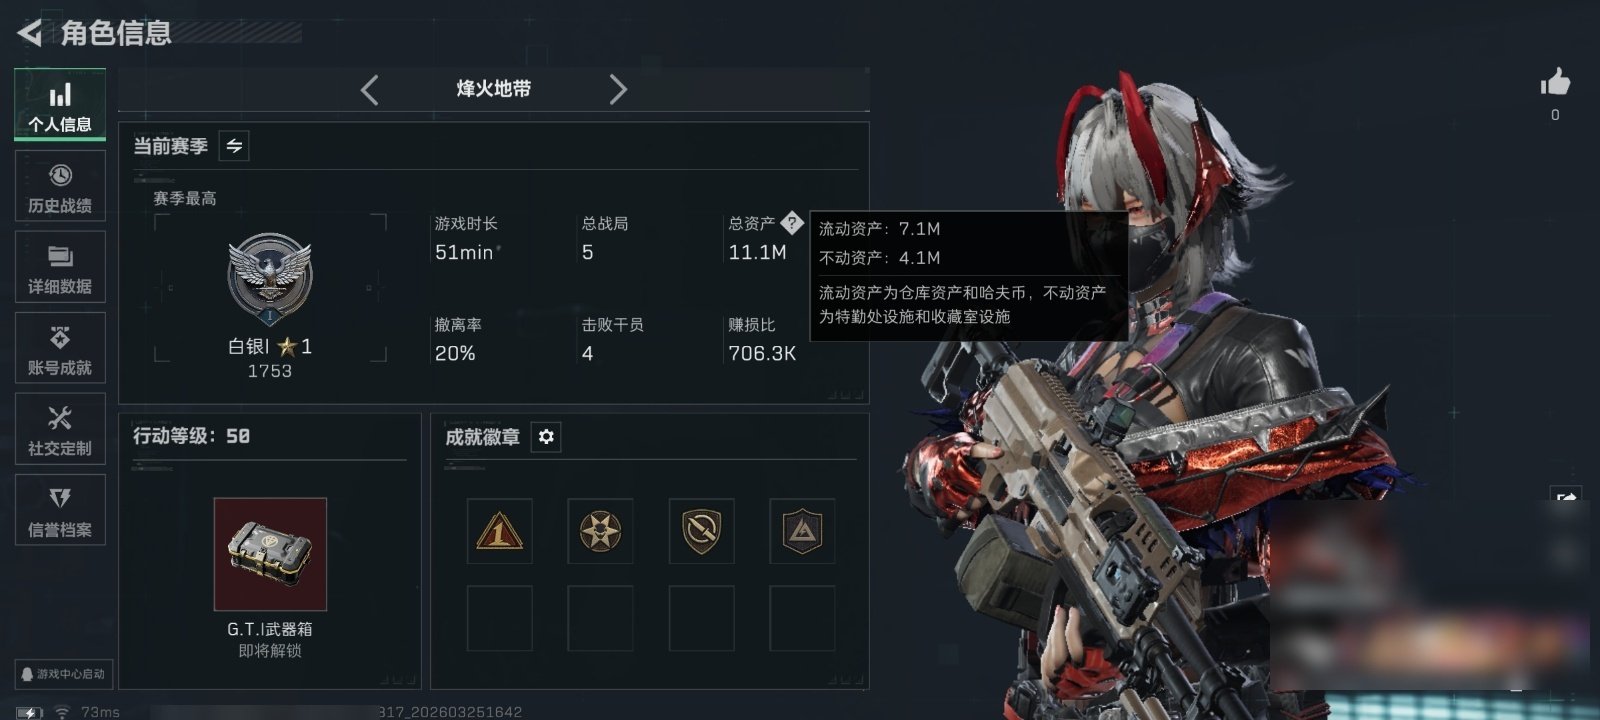Screen dimensions: 1600x720
Task: Switch to the next game mode with the right chevron
Action: click(x=618, y=89)
